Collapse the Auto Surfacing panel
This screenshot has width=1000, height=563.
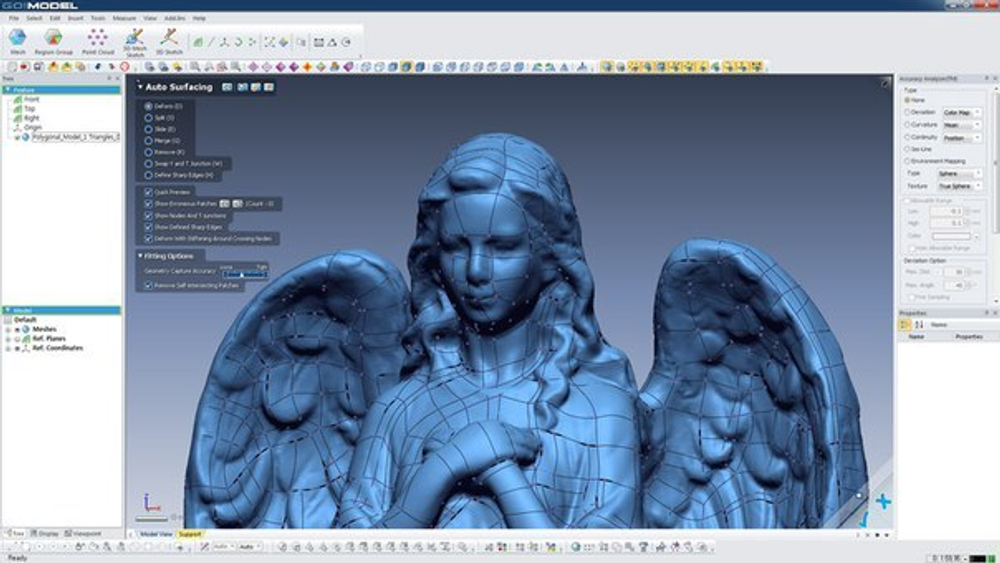140,87
